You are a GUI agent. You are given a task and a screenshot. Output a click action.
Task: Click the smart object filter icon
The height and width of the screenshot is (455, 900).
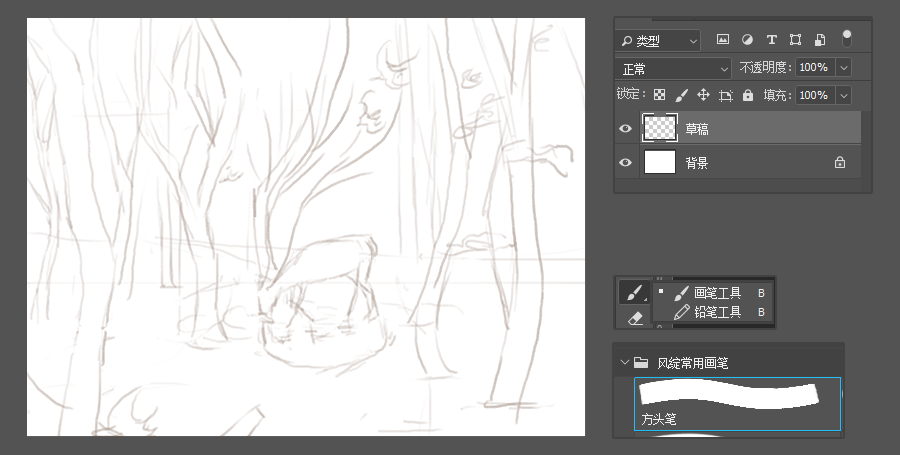click(x=819, y=40)
